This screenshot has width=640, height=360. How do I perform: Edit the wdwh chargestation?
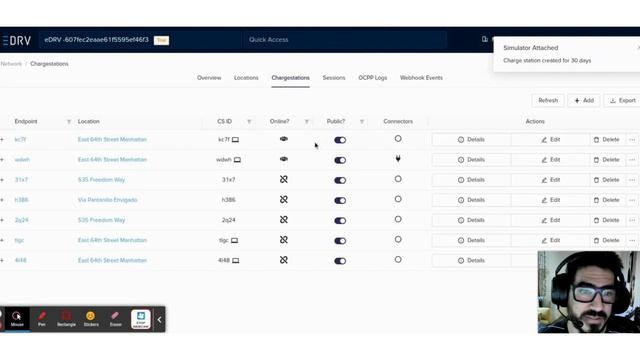click(x=551, y=160)
